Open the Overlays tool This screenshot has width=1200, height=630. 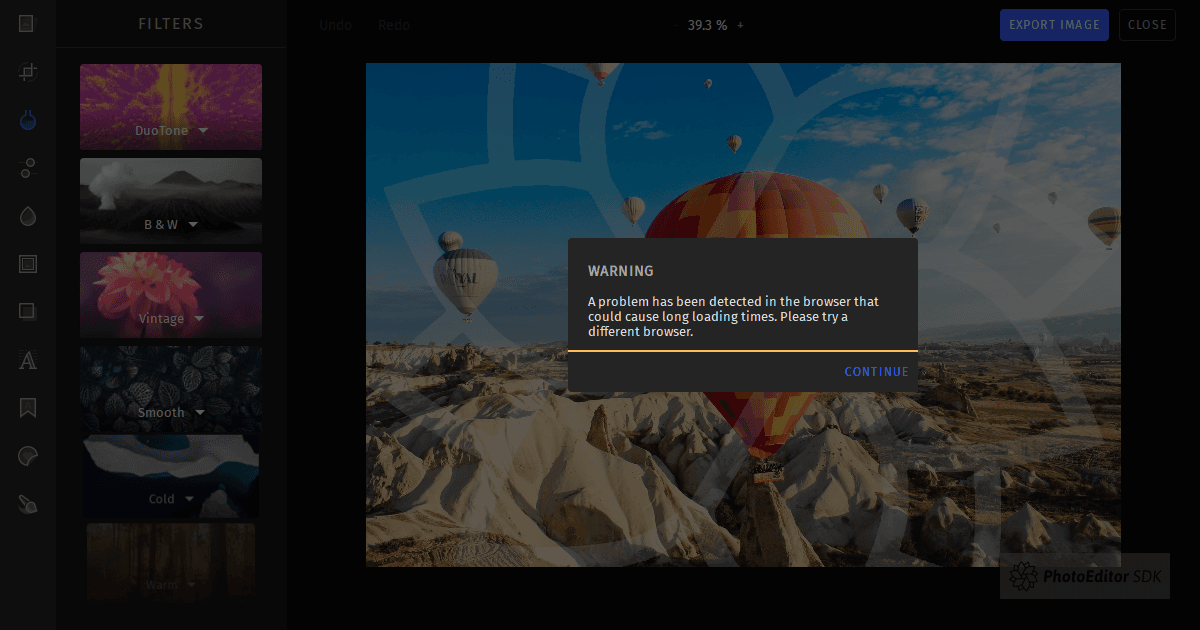(x=28, y=311)
